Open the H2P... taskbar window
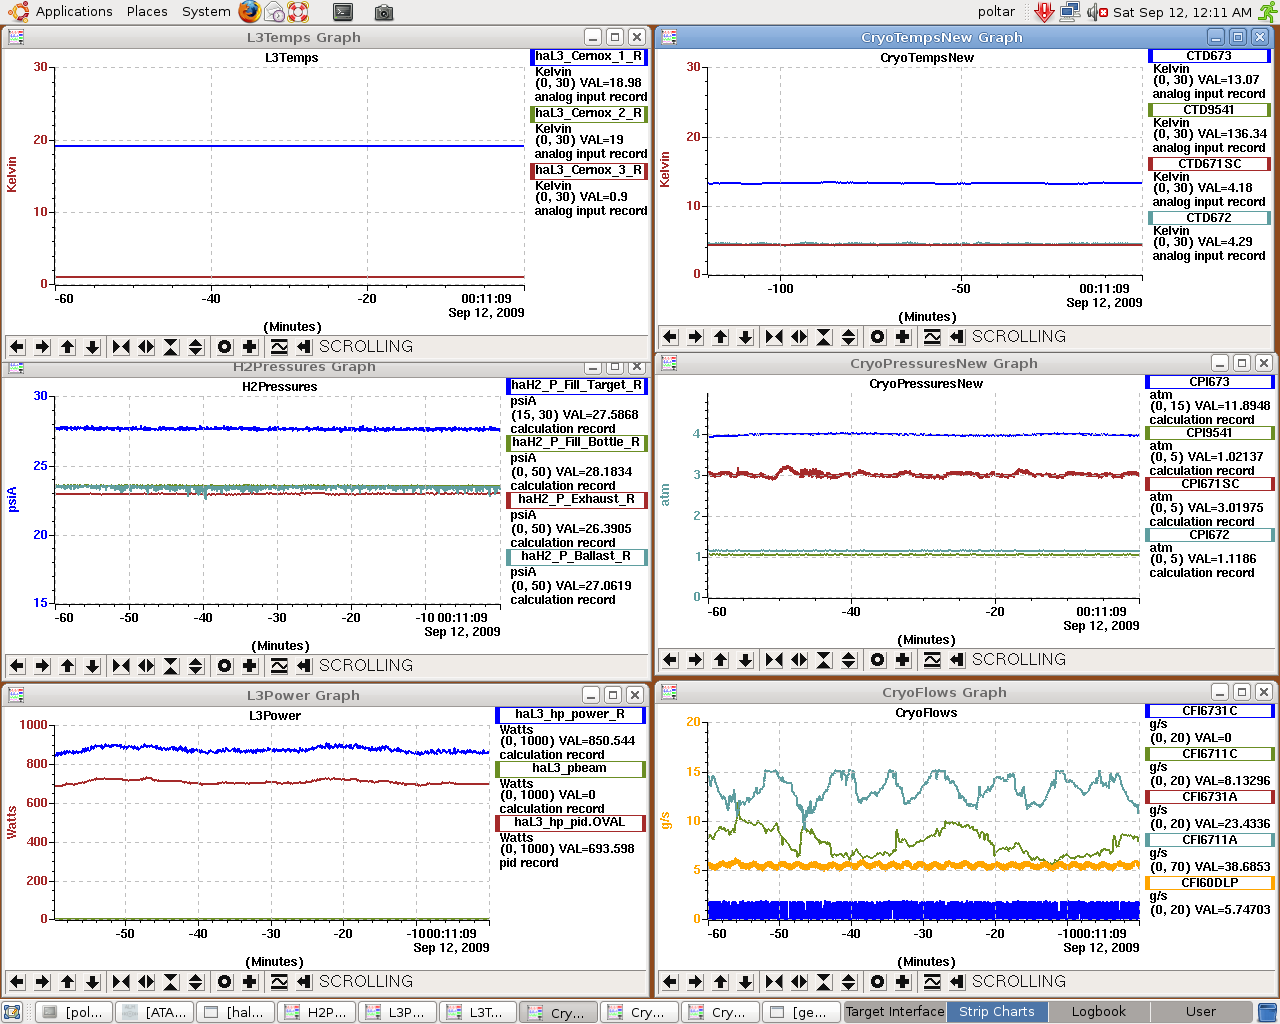 coord(317,1012)
